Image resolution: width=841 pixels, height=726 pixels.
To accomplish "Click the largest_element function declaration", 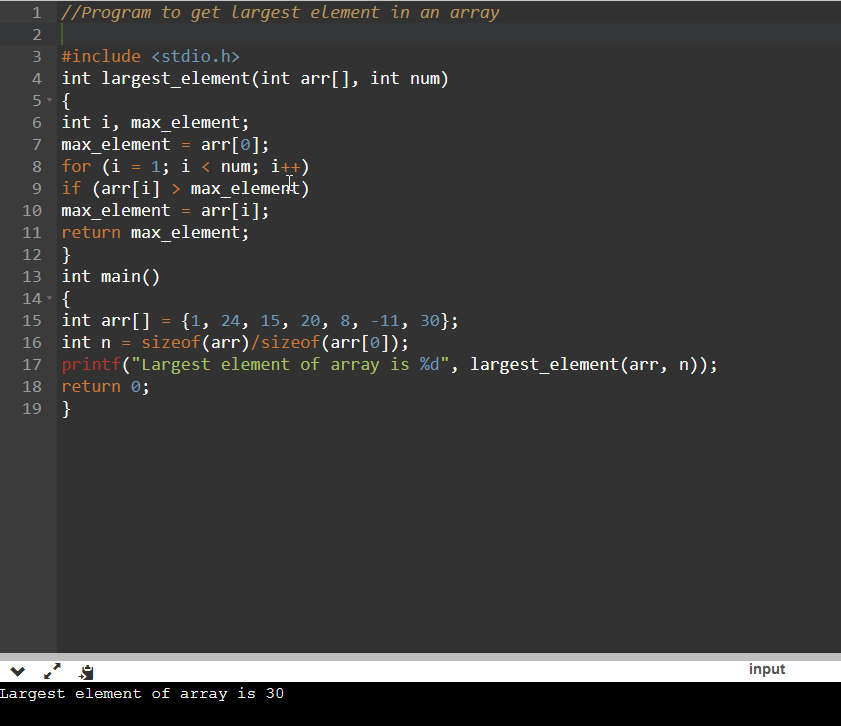I will click(x=255, y=78).
